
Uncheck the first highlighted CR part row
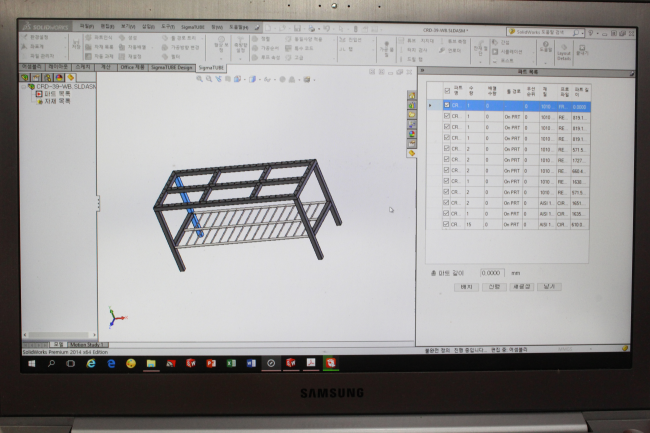point(446,105)
